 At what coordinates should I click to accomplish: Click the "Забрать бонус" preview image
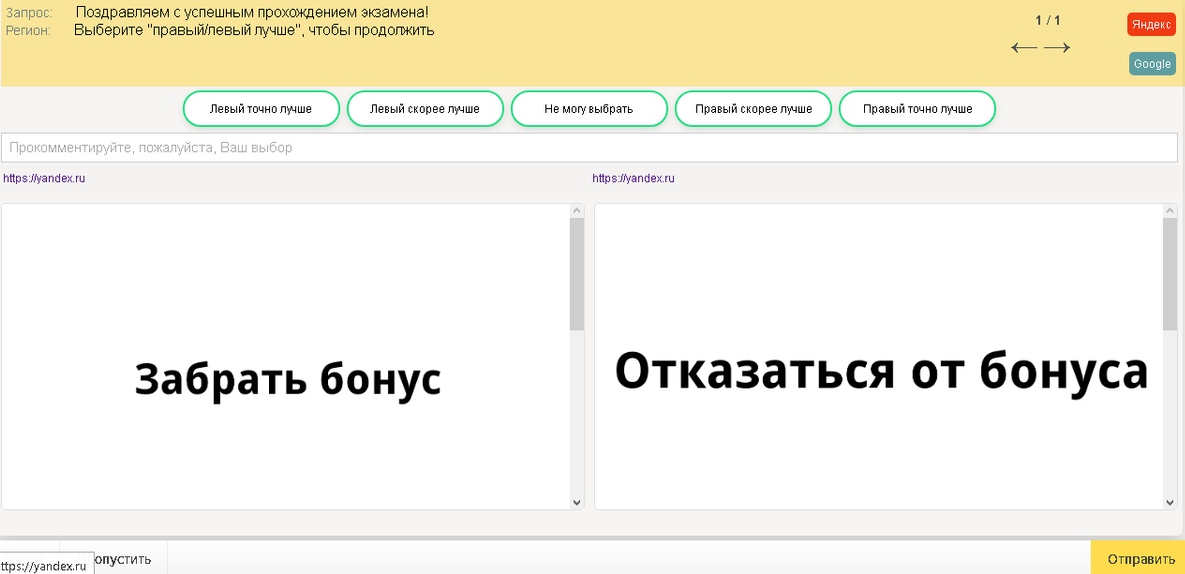287,380
